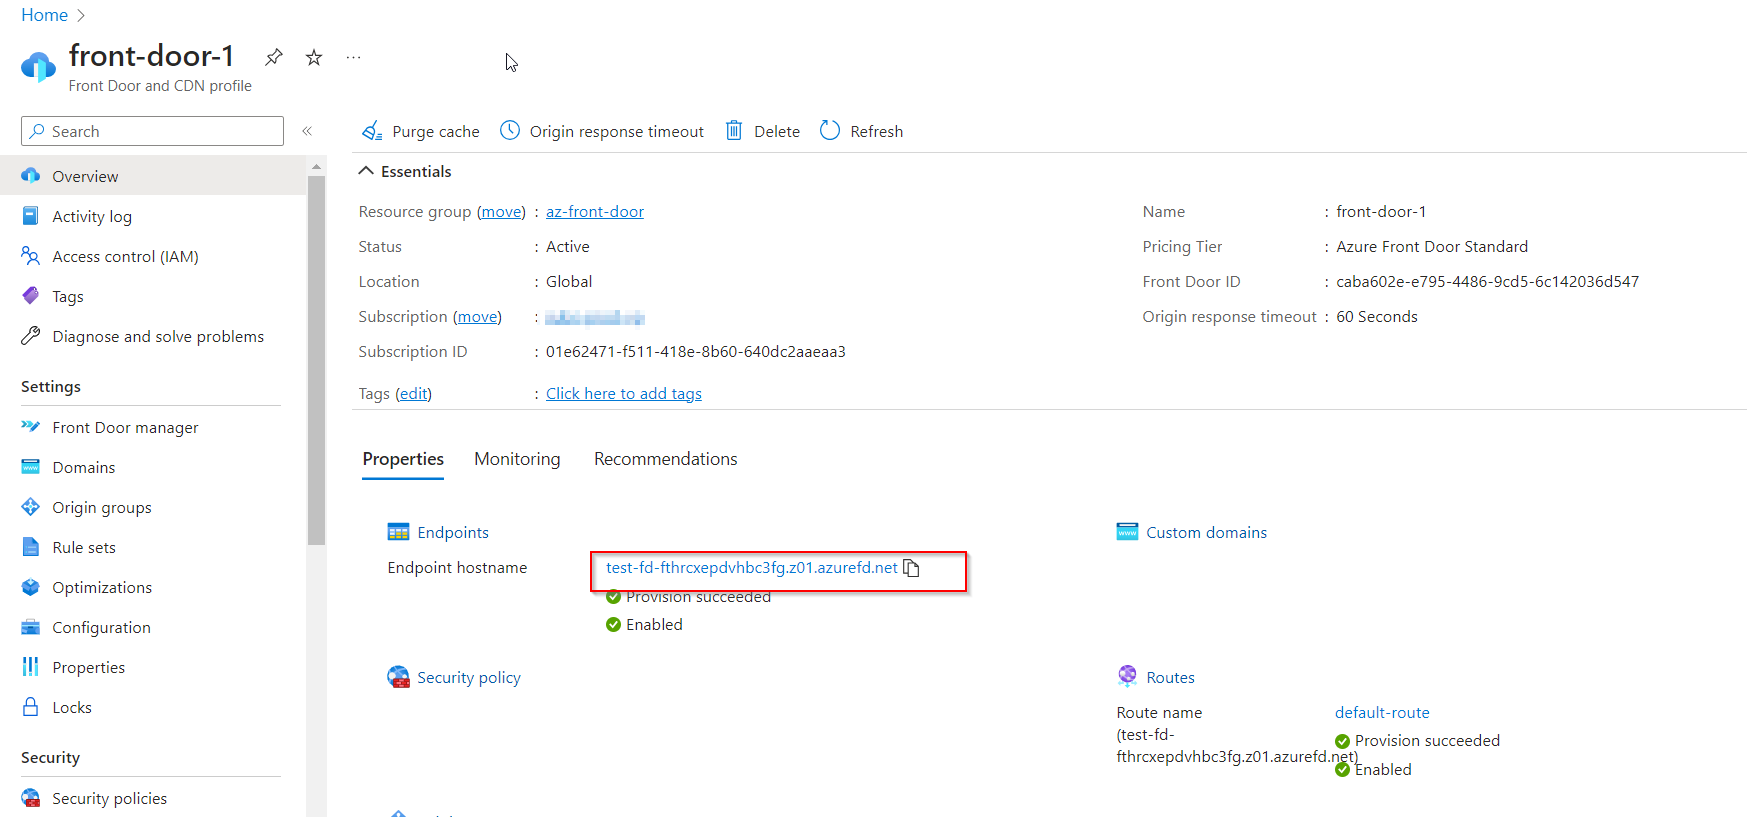Screen dimensions: 1747x817
Task: Add front-door-1 to favorites star
Action: coord(314,57)
